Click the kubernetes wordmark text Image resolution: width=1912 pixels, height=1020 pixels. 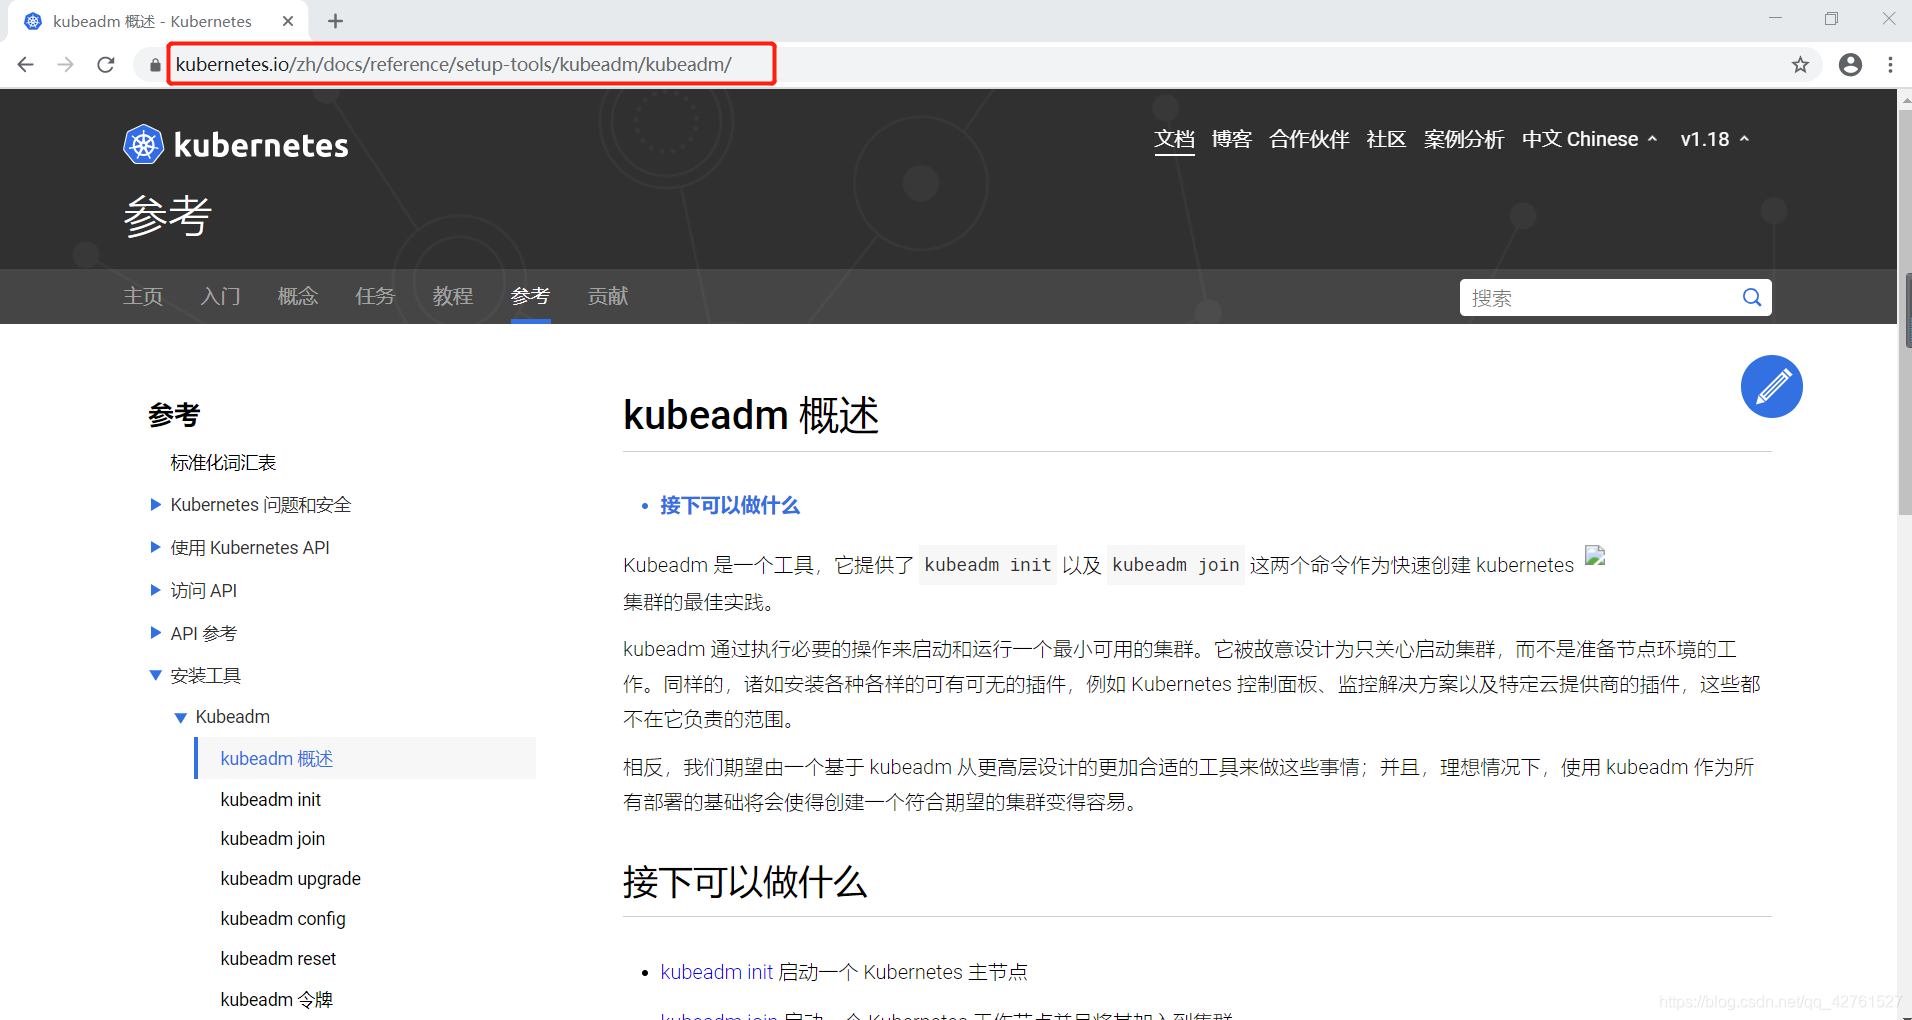click(x=261, y=146)
